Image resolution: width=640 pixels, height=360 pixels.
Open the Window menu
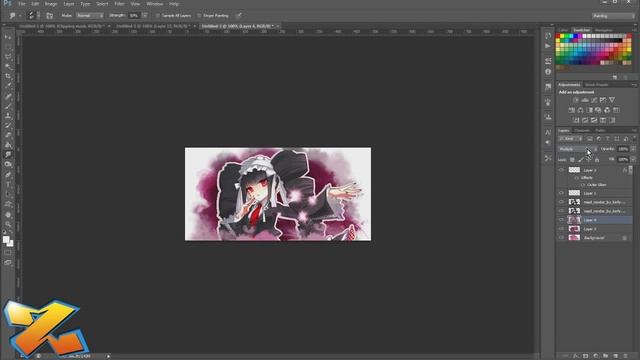pos(155,4)
